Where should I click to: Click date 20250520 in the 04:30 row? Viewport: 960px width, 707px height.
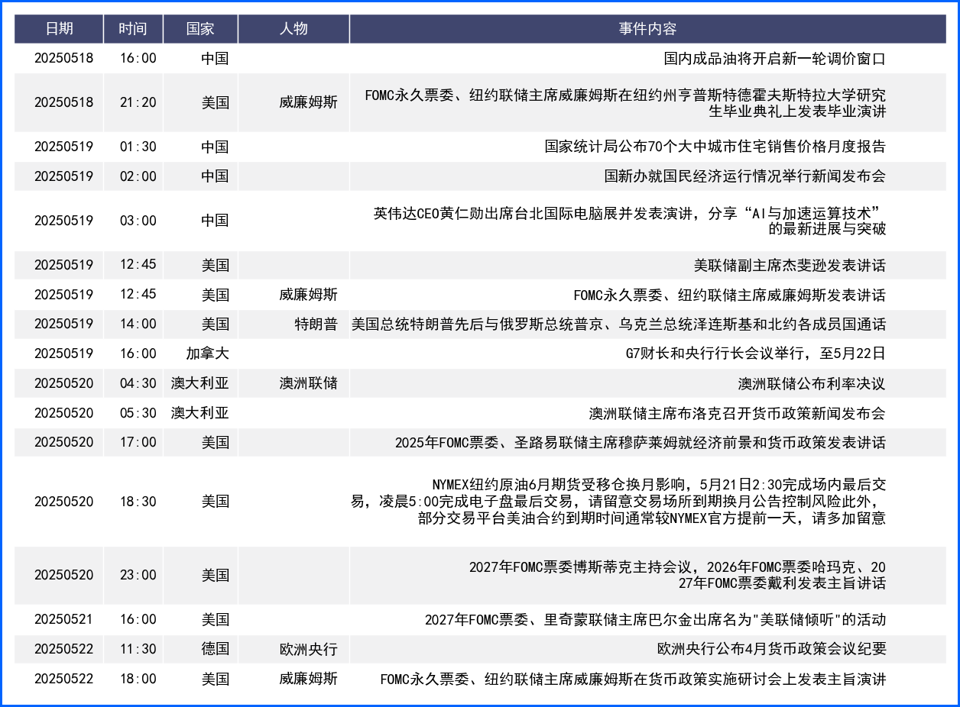(x=64, y=383)
